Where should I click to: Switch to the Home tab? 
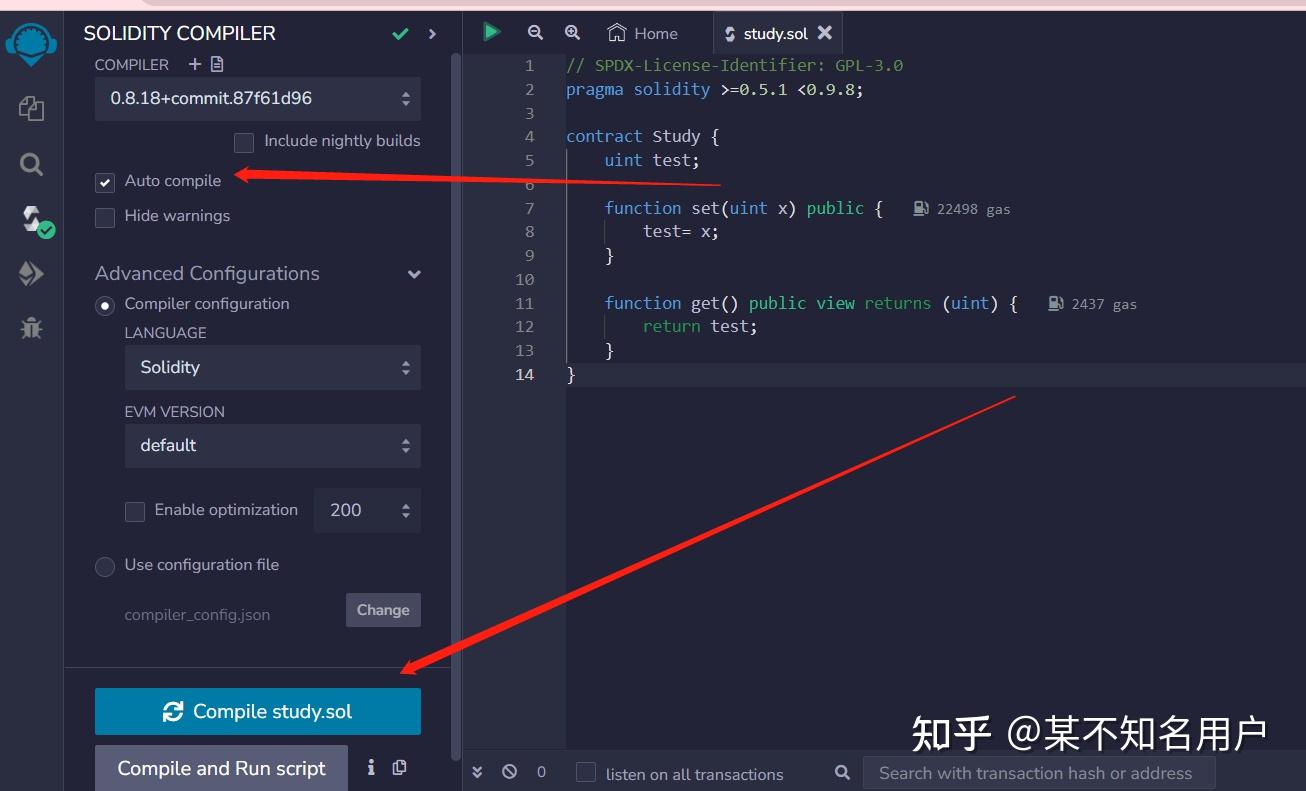(x=643, y=33)
